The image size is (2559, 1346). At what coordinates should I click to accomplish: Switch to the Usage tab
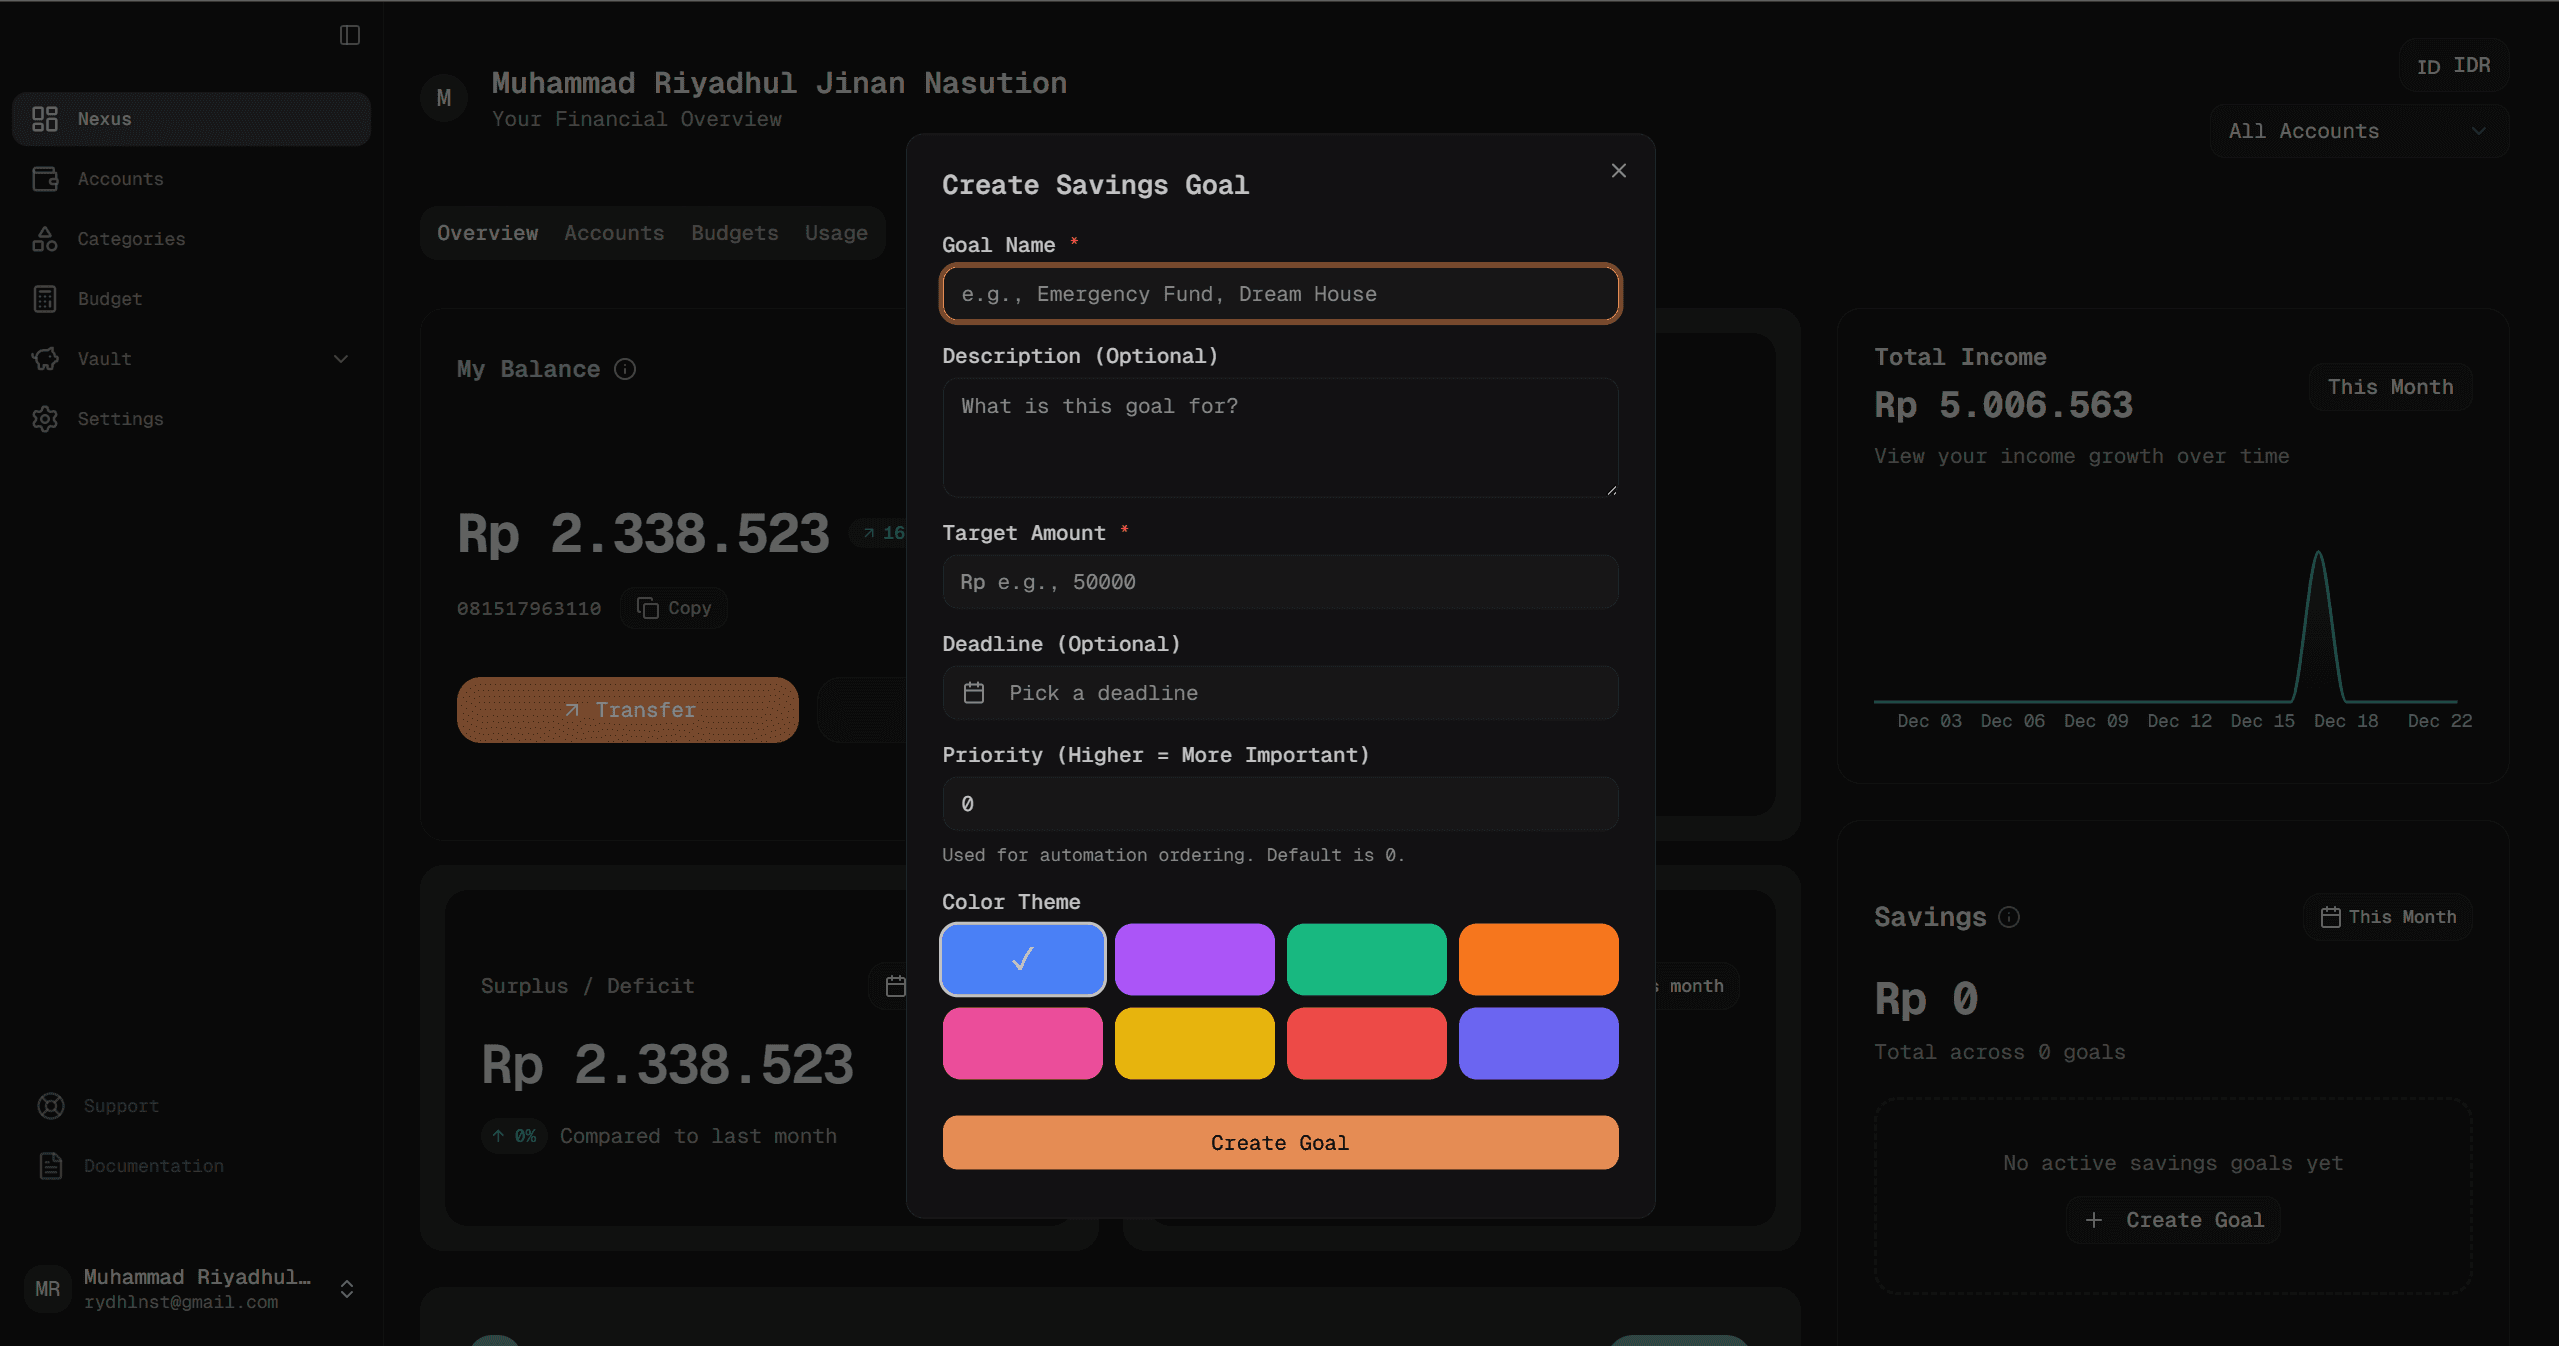(836, 233)
